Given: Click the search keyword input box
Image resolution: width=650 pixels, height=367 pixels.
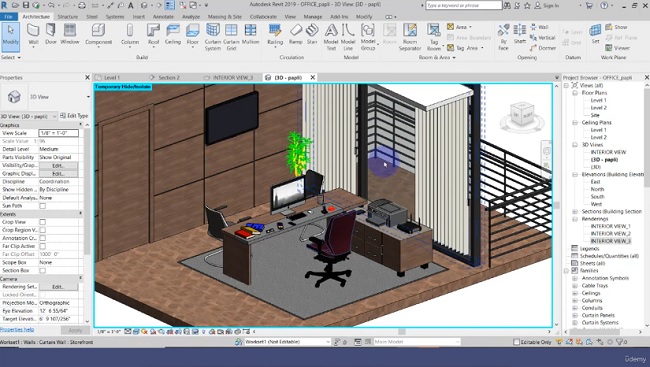Looking at the screenshot, I should (x=463, y=5).
